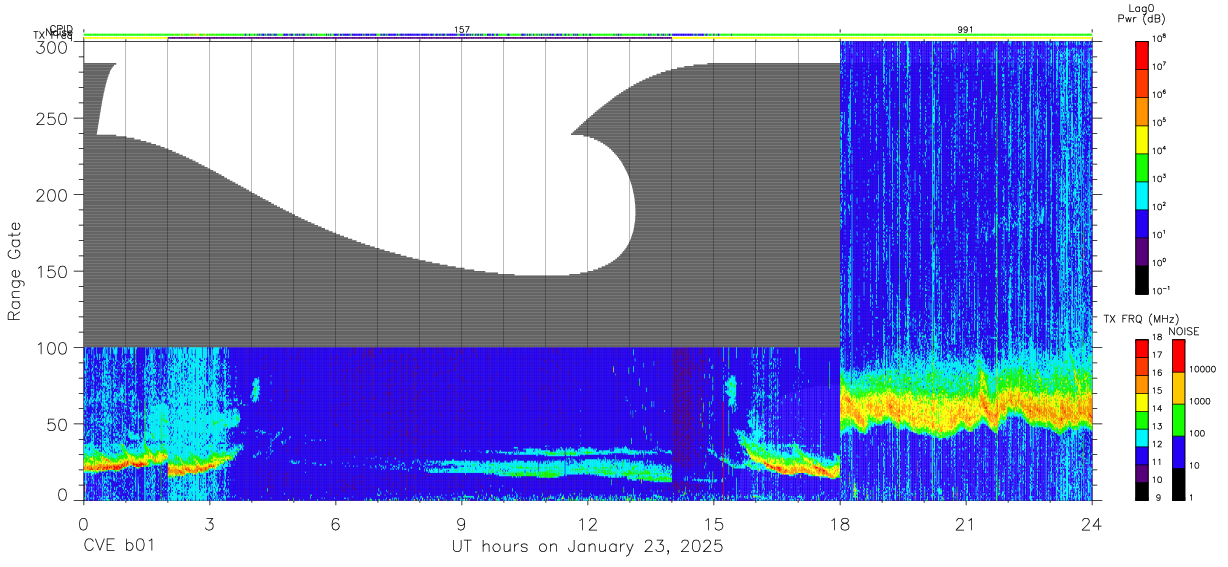Image resolution: width=1228 pixels, height=567 pixels.
Task: Click the cyan segment of Lag0 power colorbar
Action: tap(1142, 194)
